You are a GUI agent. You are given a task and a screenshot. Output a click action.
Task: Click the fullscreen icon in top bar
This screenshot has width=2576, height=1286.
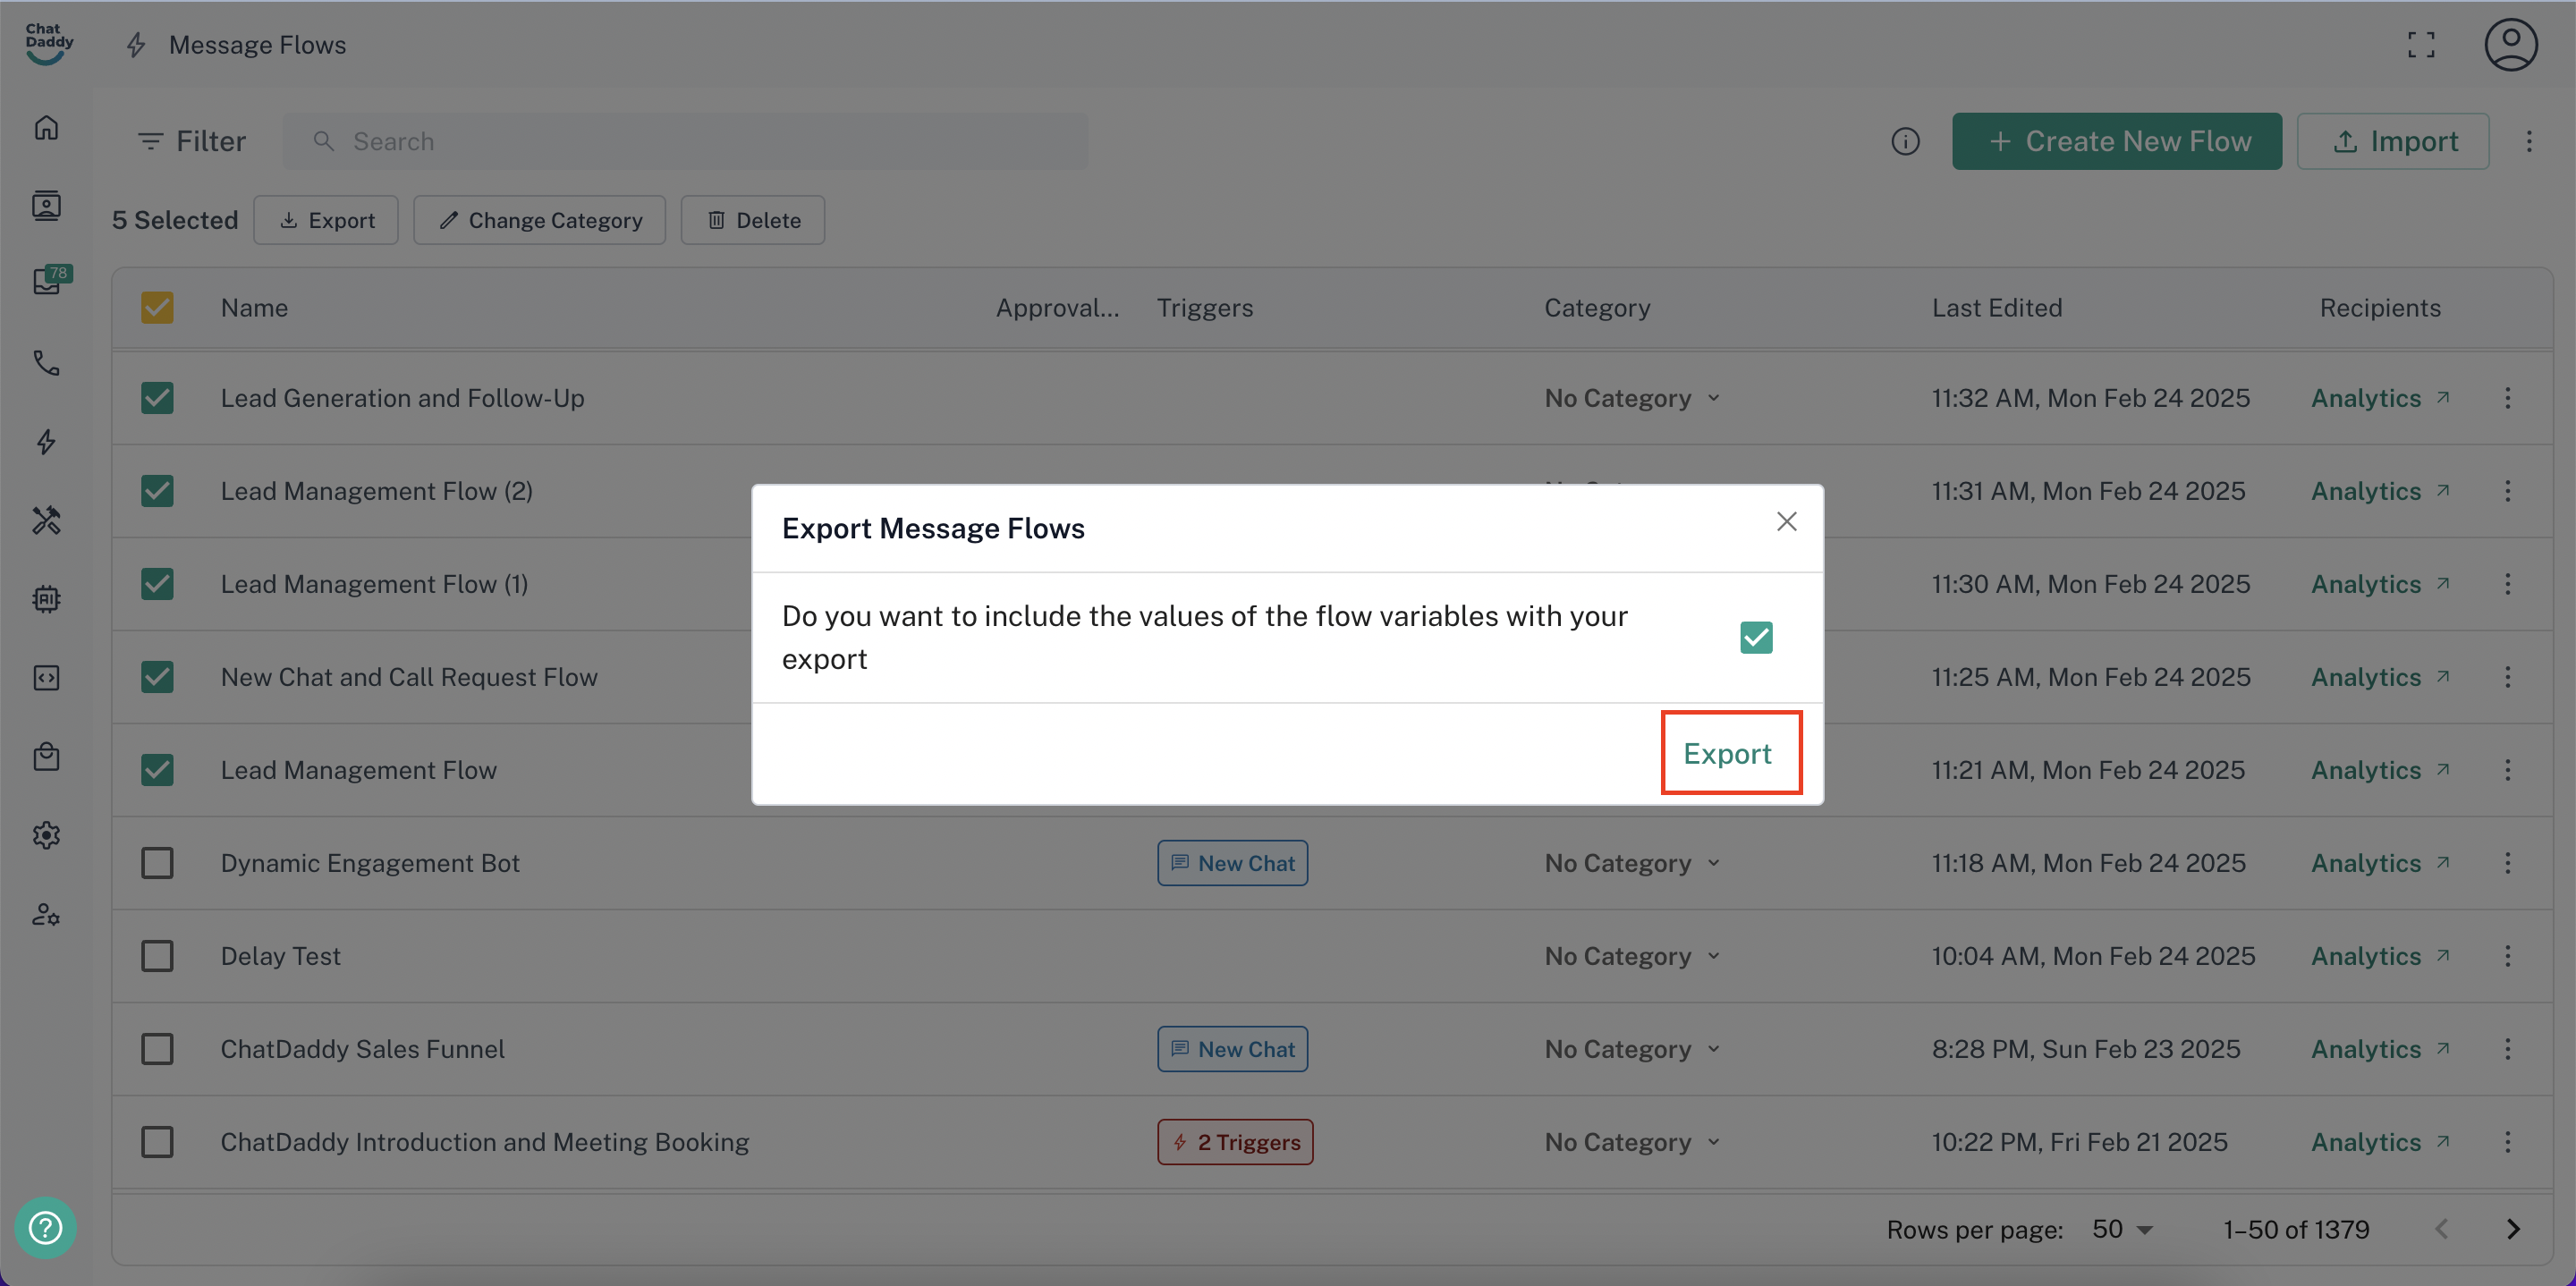click(2420, 45)
